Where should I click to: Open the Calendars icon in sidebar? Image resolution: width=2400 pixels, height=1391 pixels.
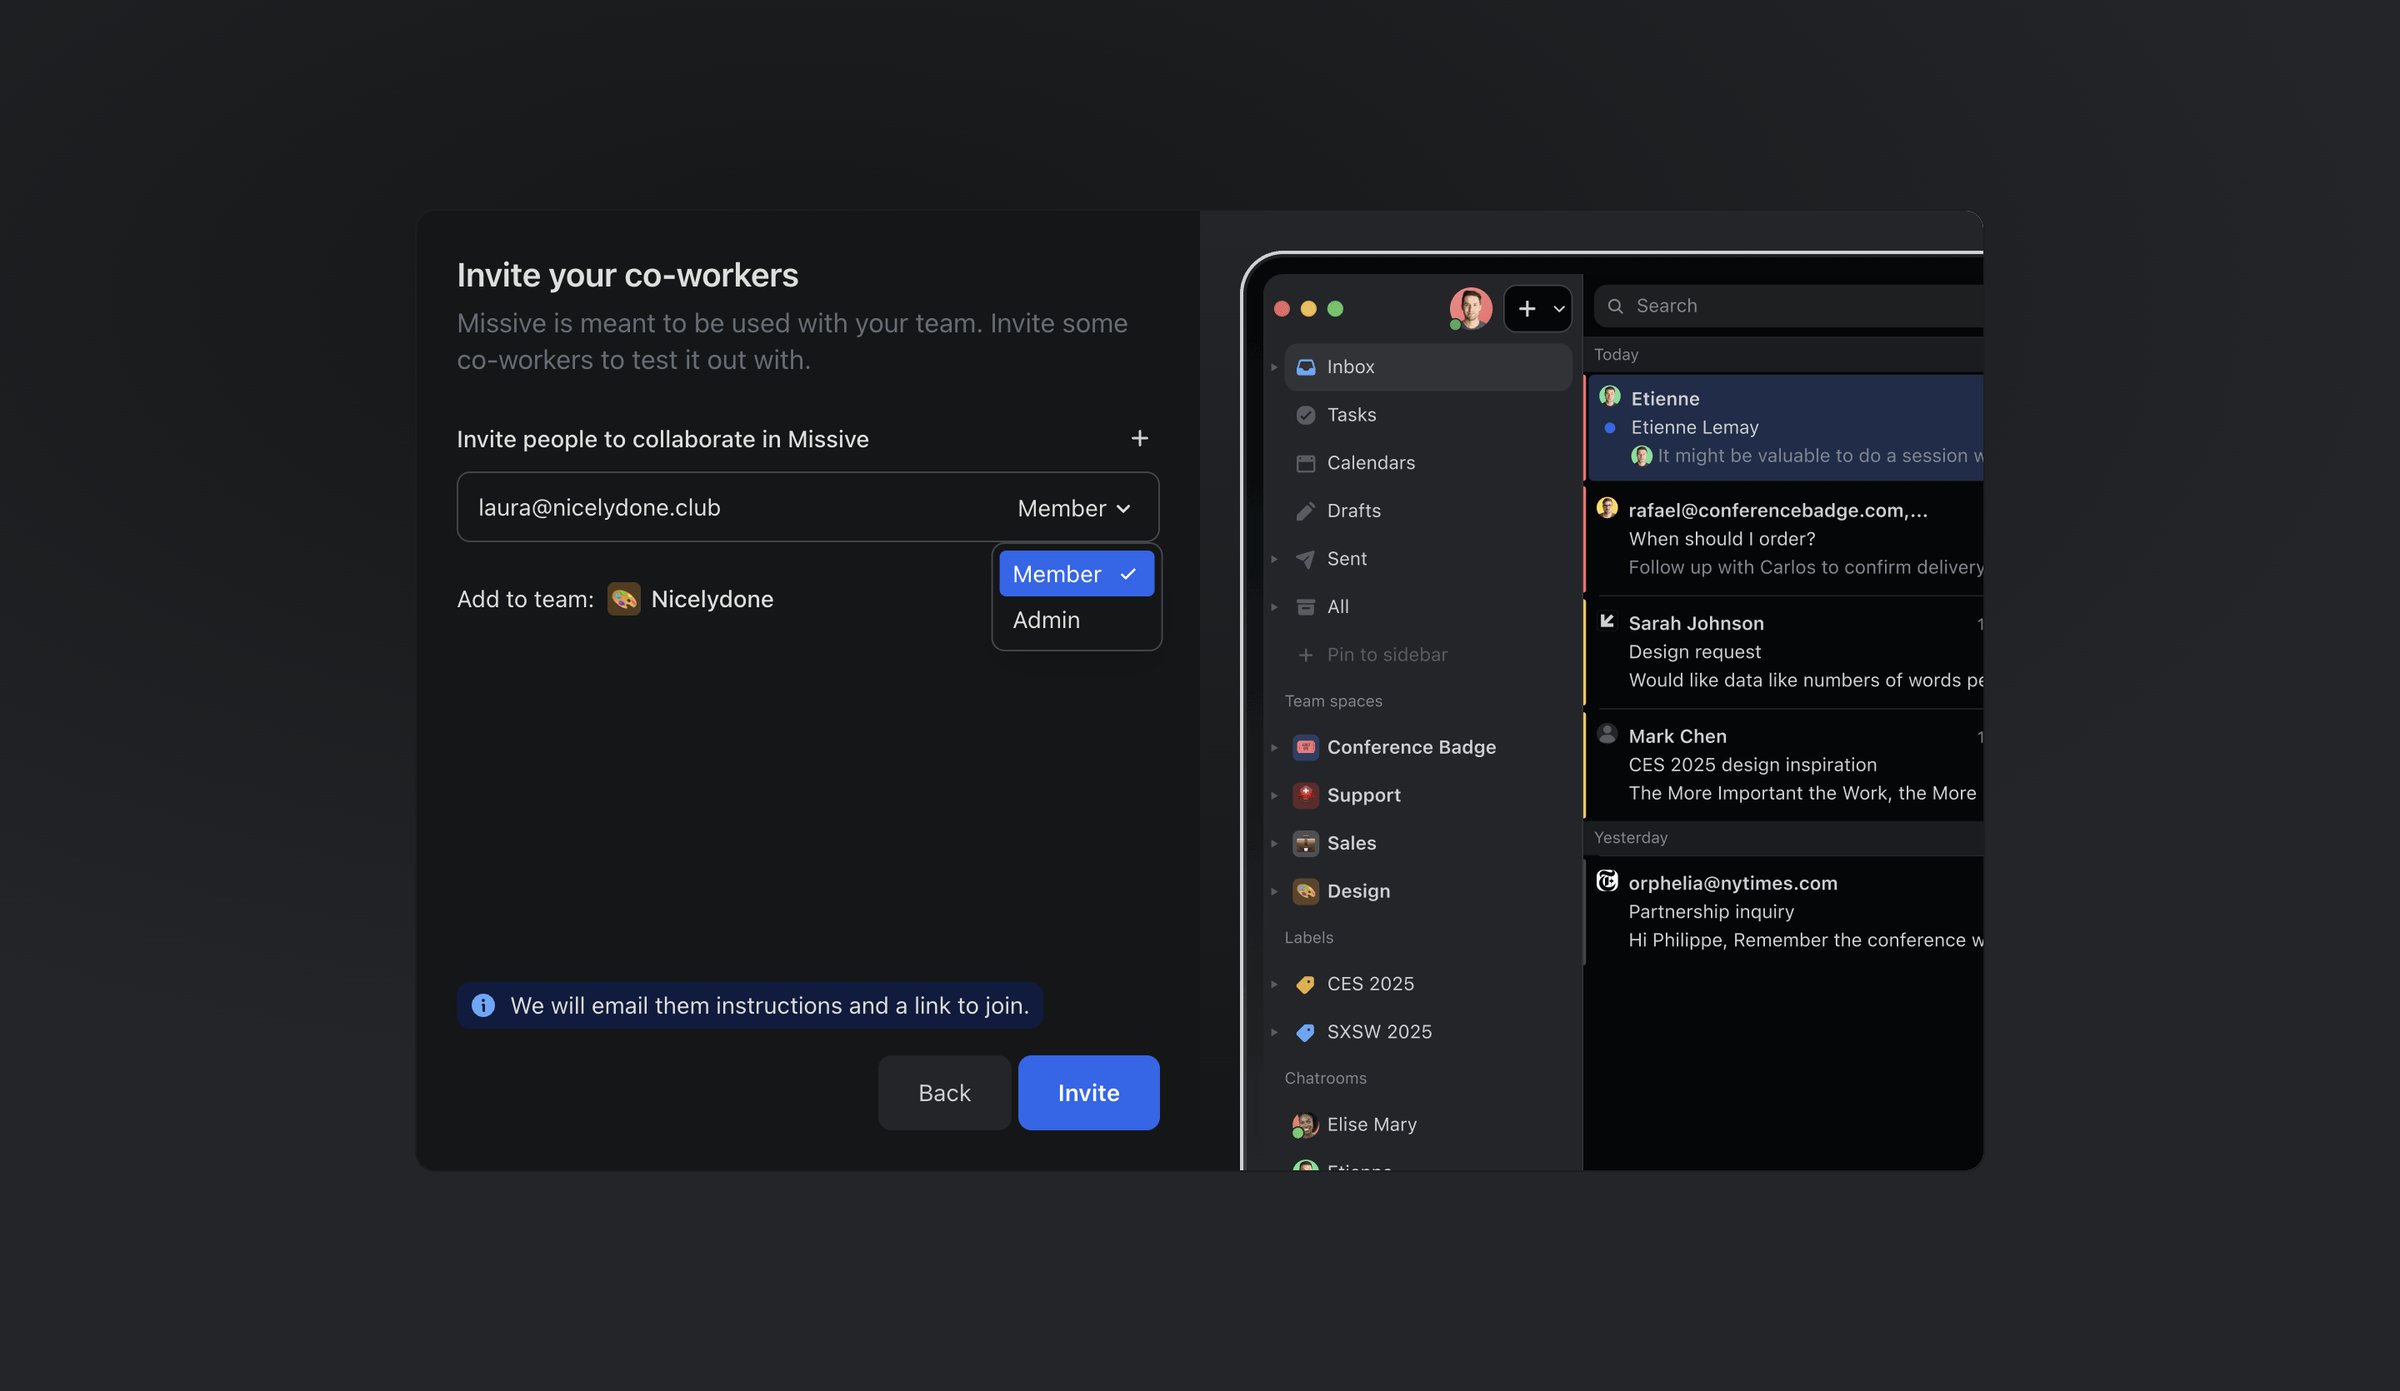1305,463
